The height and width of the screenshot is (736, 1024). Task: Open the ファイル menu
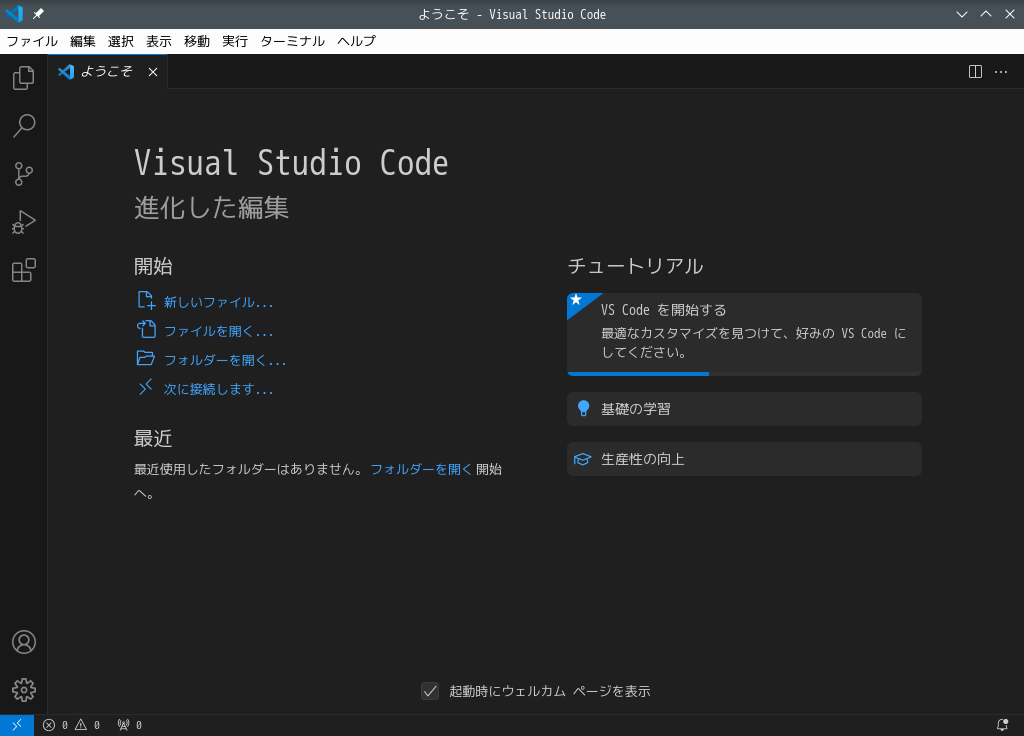point(32,41)
